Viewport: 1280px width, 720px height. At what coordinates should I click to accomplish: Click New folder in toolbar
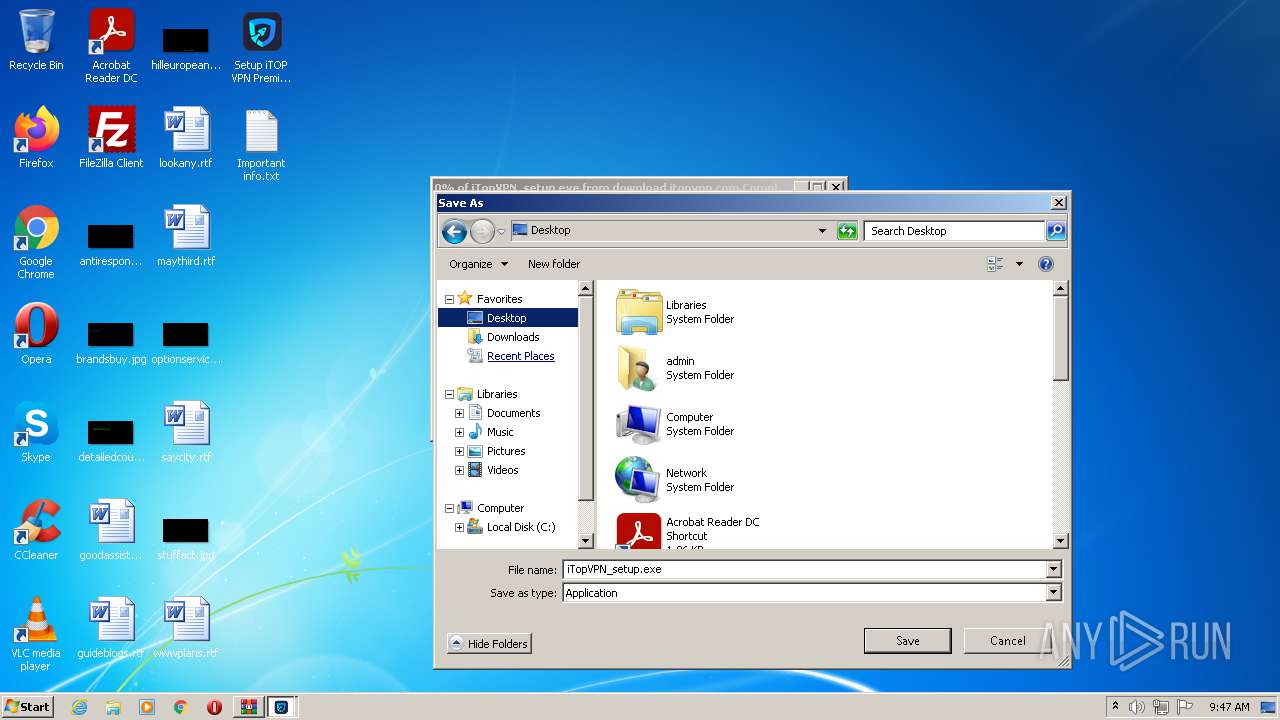pyautogui.click(x=554, y=264)
